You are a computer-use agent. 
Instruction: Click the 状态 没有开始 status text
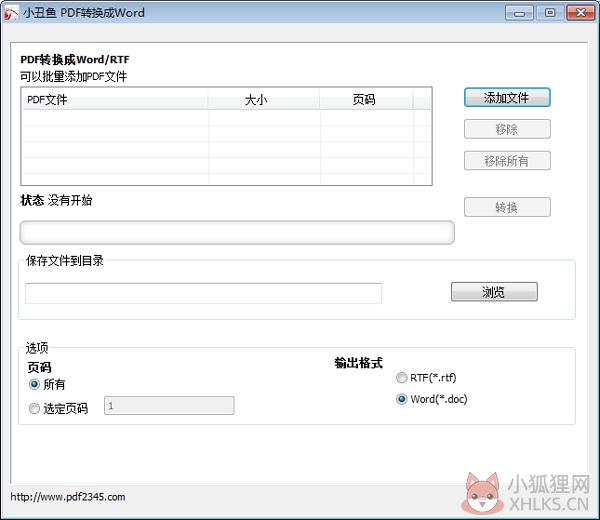point(56,200)
